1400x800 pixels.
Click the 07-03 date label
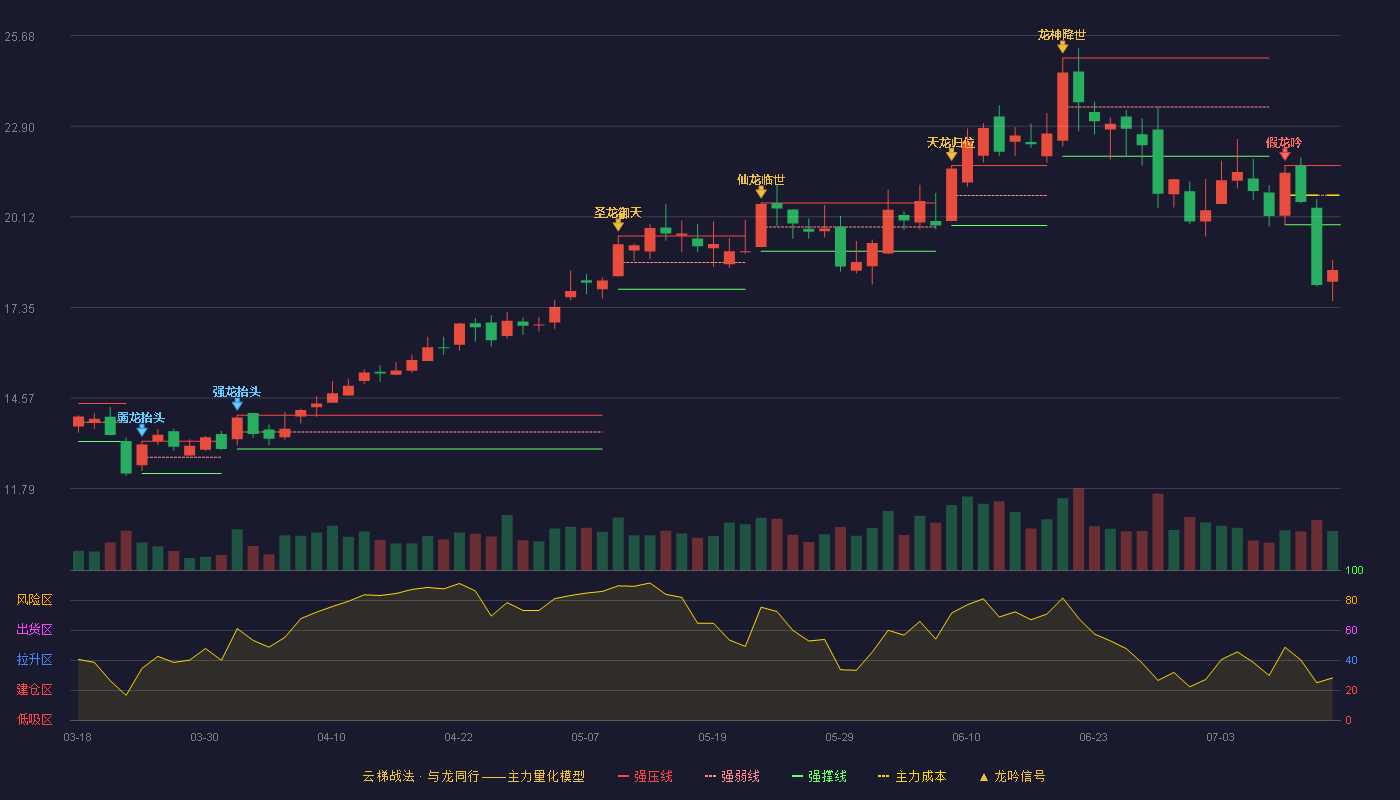click(1220, 737)
